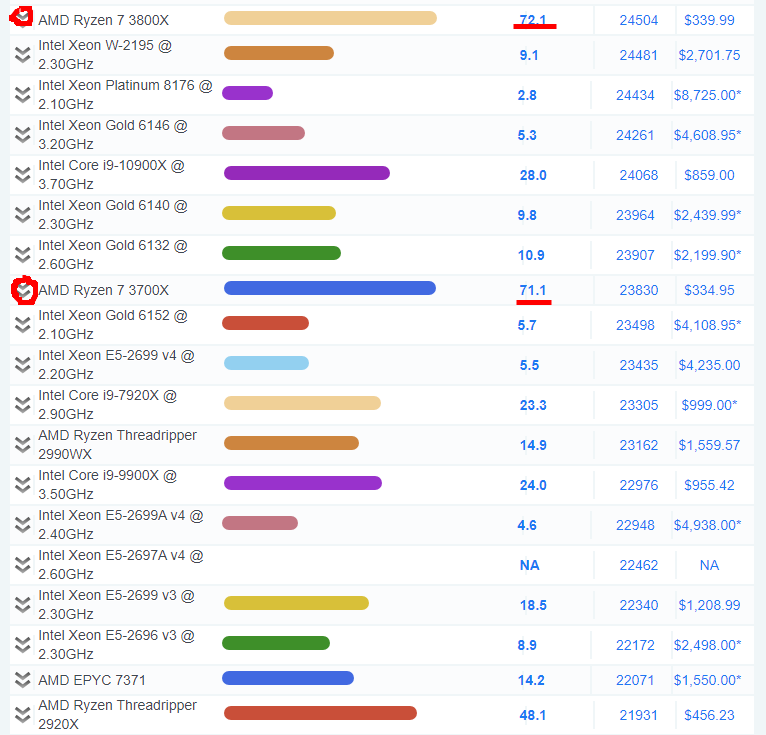
Task: Click the 23830 CPU mark score
Action: [639, 290]
